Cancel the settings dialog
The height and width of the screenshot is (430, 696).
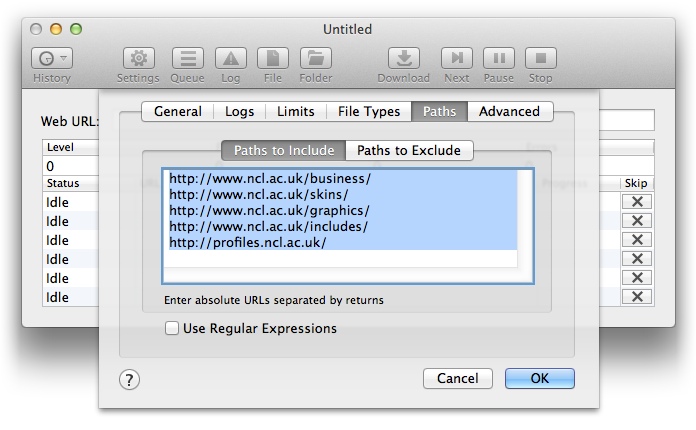(458, 379)
